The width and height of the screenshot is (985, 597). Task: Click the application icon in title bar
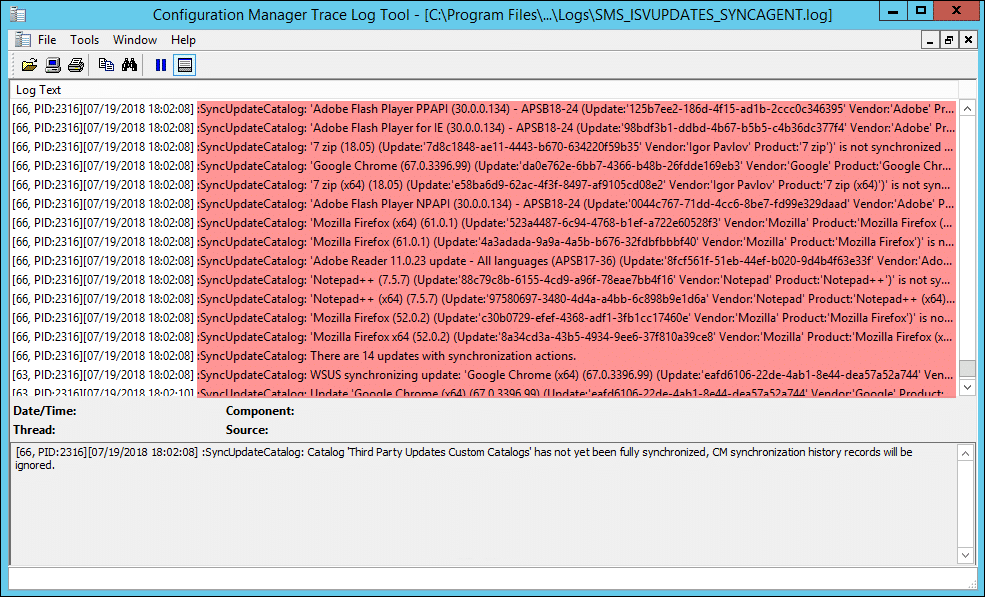pos(18,14)
